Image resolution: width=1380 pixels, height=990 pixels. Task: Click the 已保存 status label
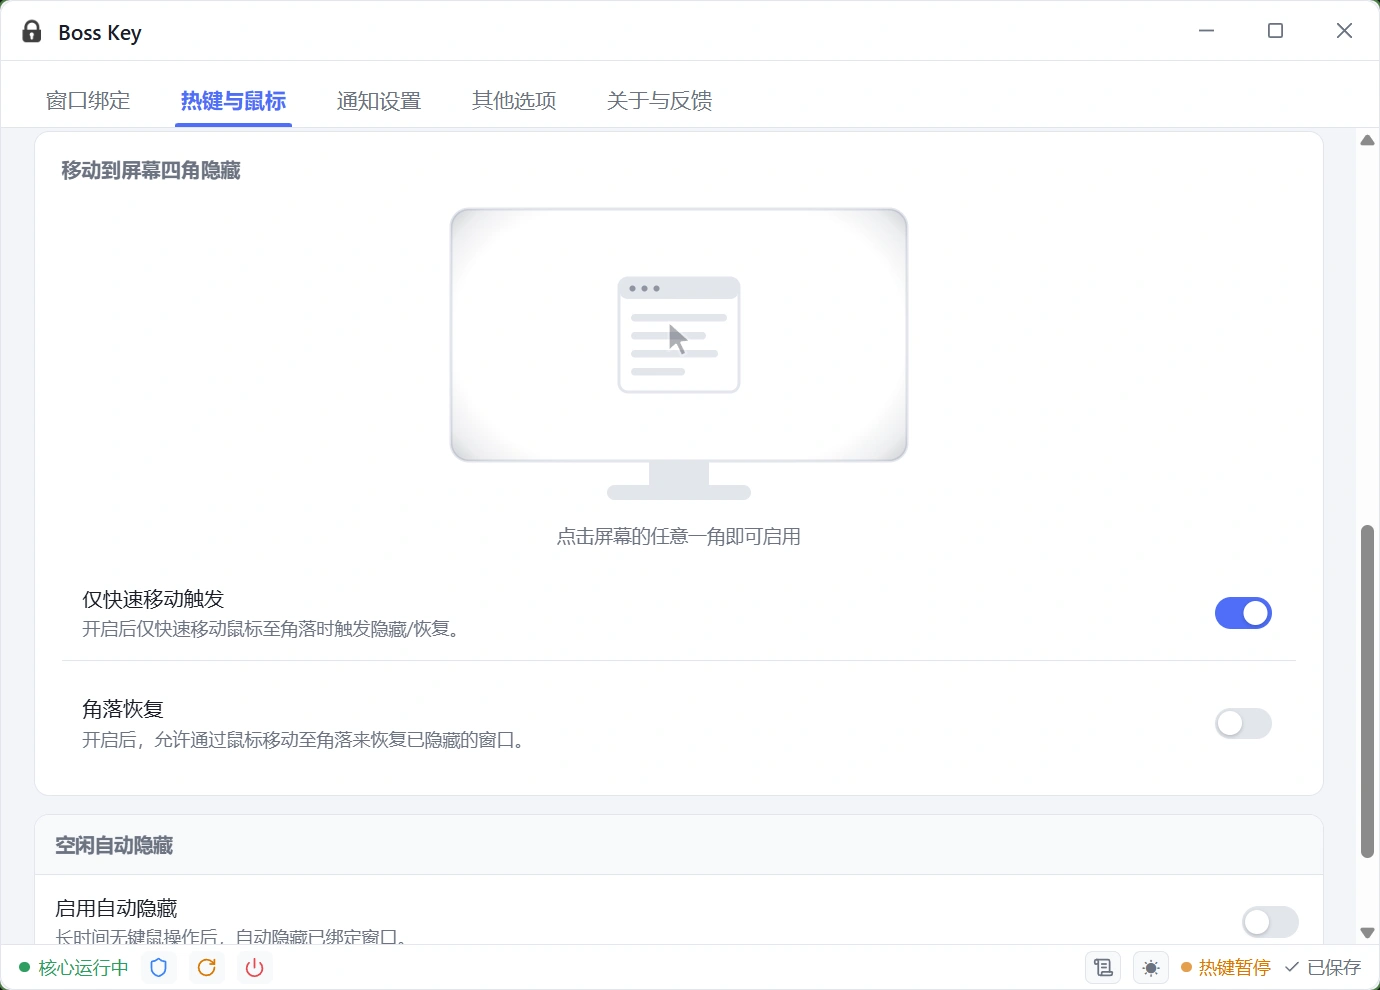[x=1323, y=967]
